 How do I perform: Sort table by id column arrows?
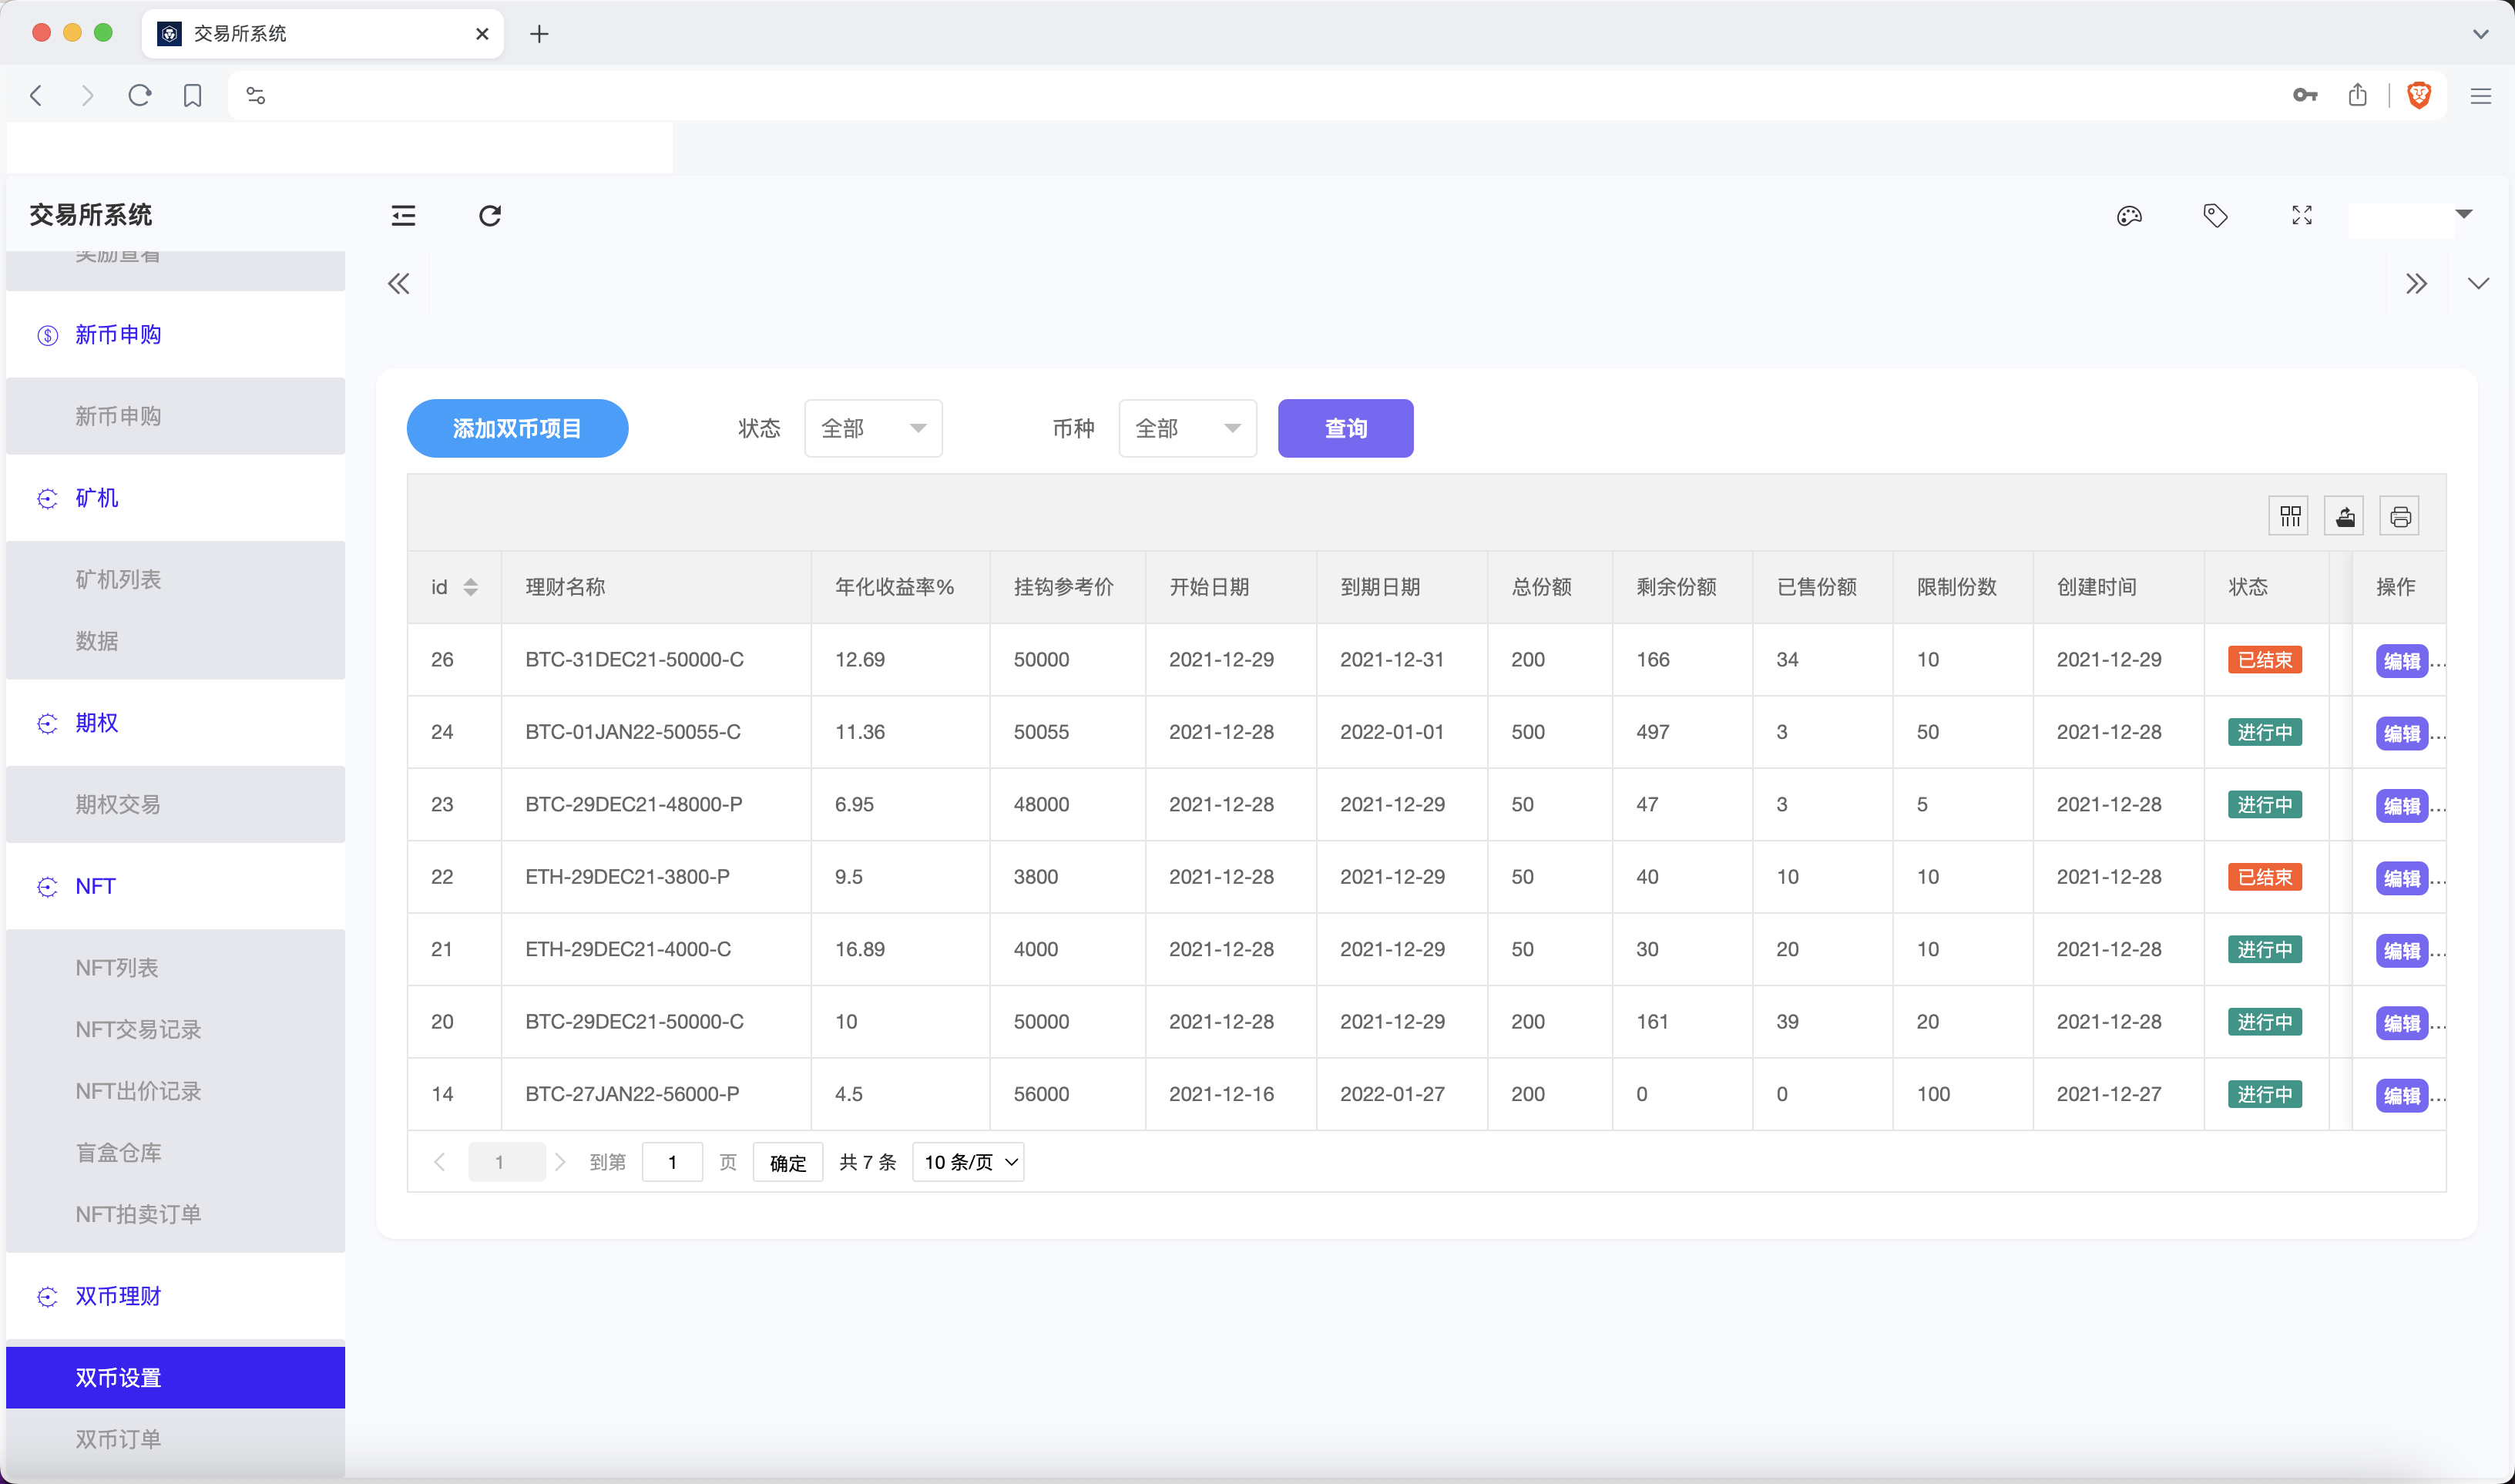click(x=470, y=587)
